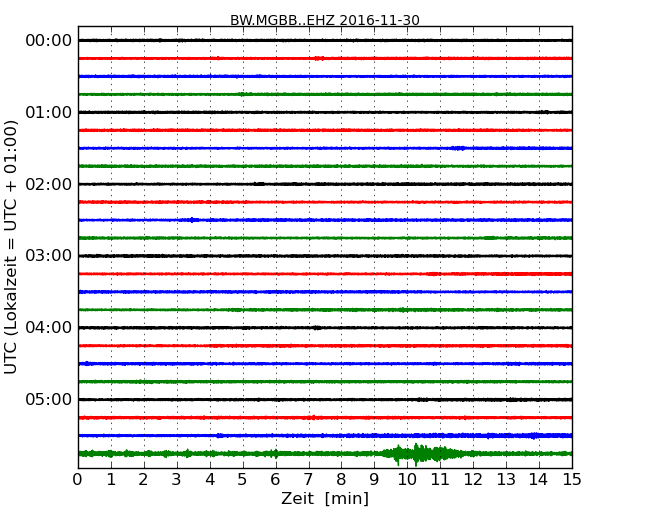Click the black trace at 03:00
The width and height of the screenshot is (650, 520).
325,256
